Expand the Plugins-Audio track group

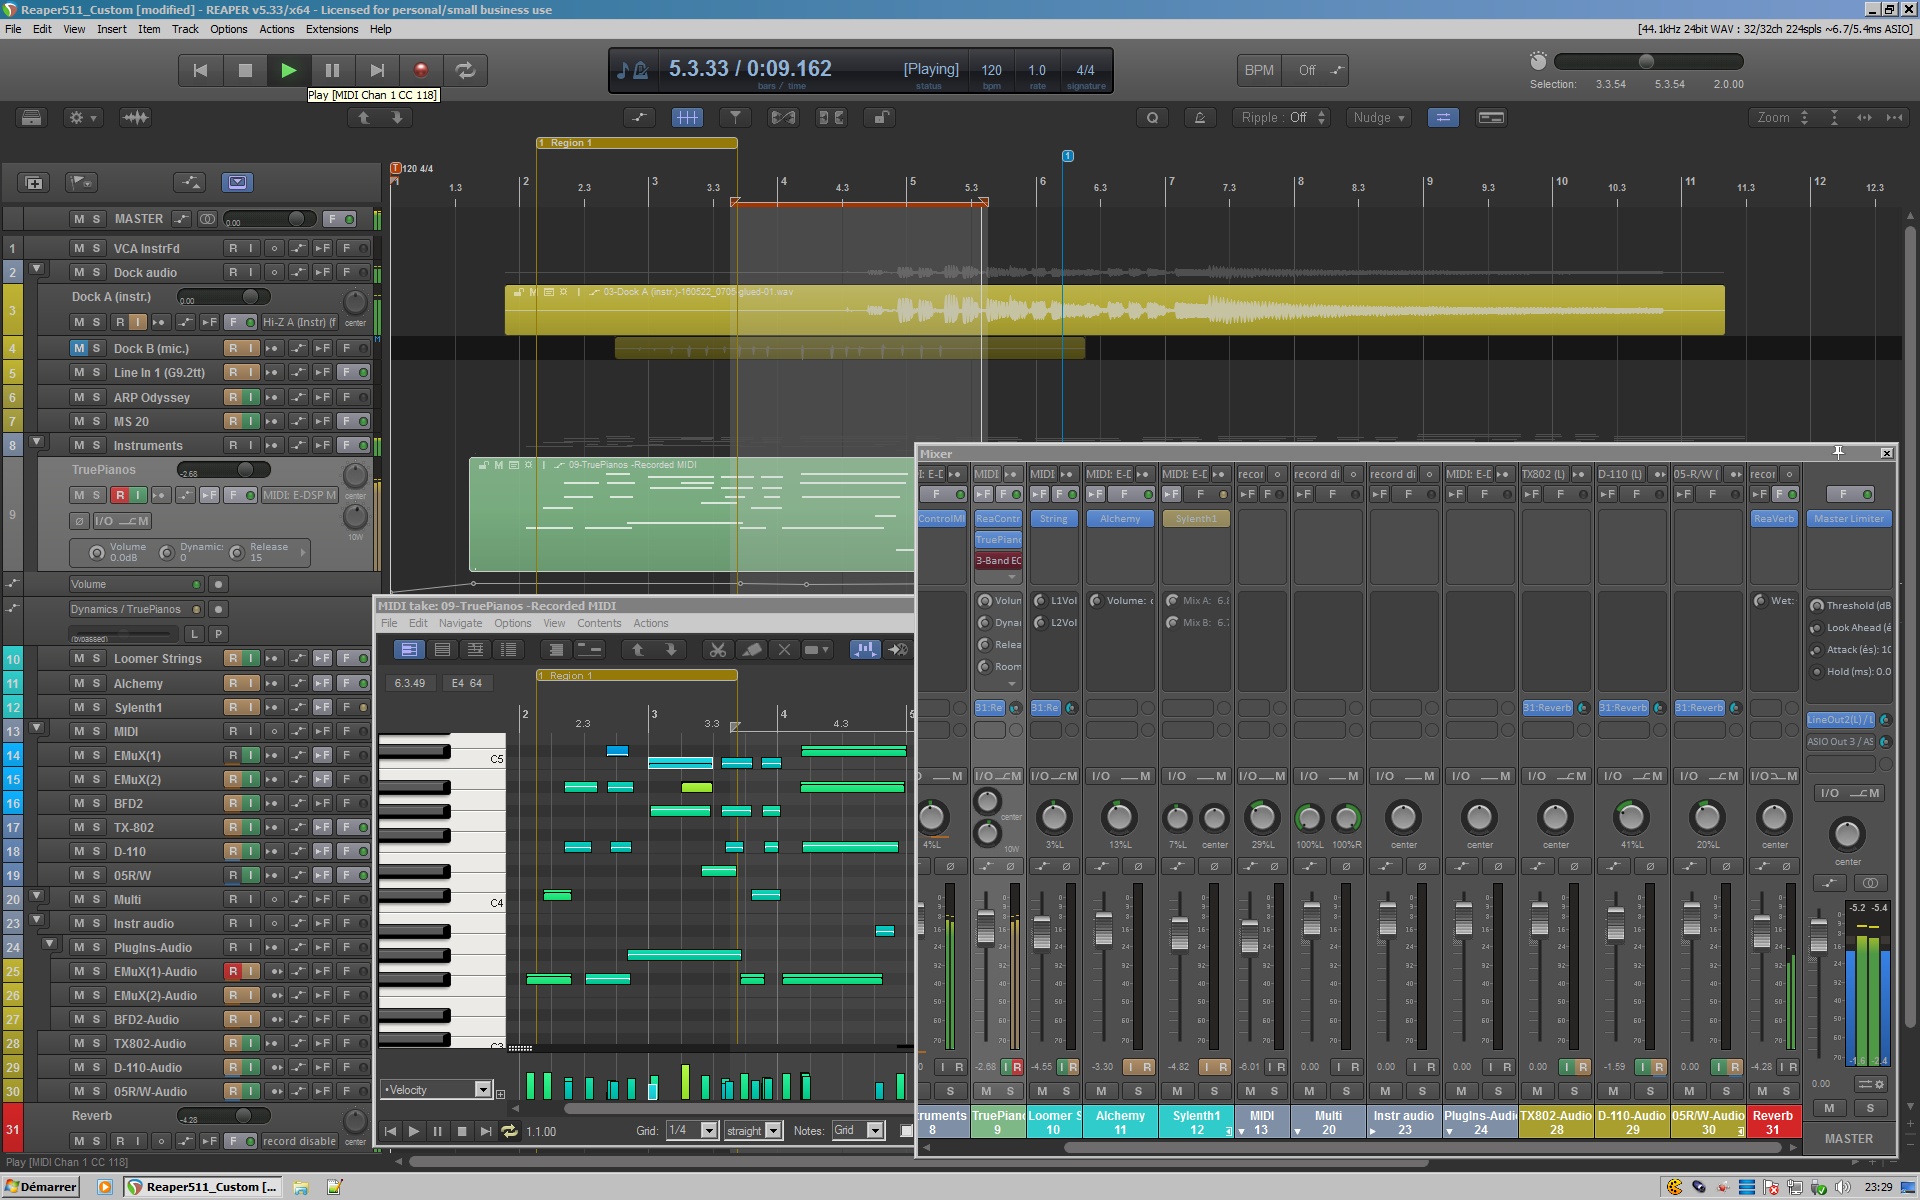pyautogui.click(x=37, y=946)
